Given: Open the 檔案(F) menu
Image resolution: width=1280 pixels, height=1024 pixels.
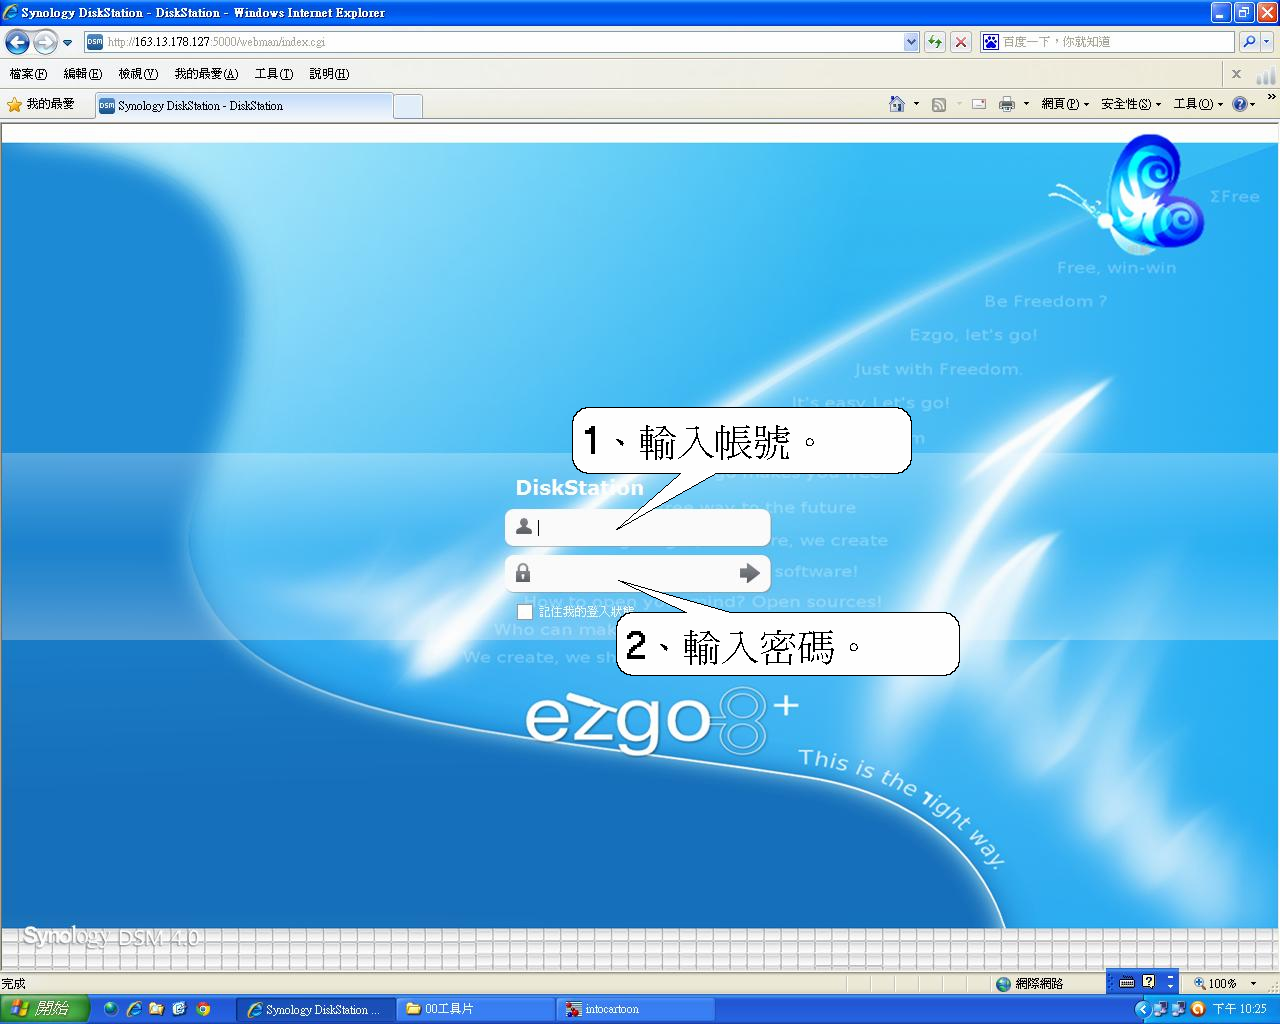Looking at the screenshot, I should (28, 74).
